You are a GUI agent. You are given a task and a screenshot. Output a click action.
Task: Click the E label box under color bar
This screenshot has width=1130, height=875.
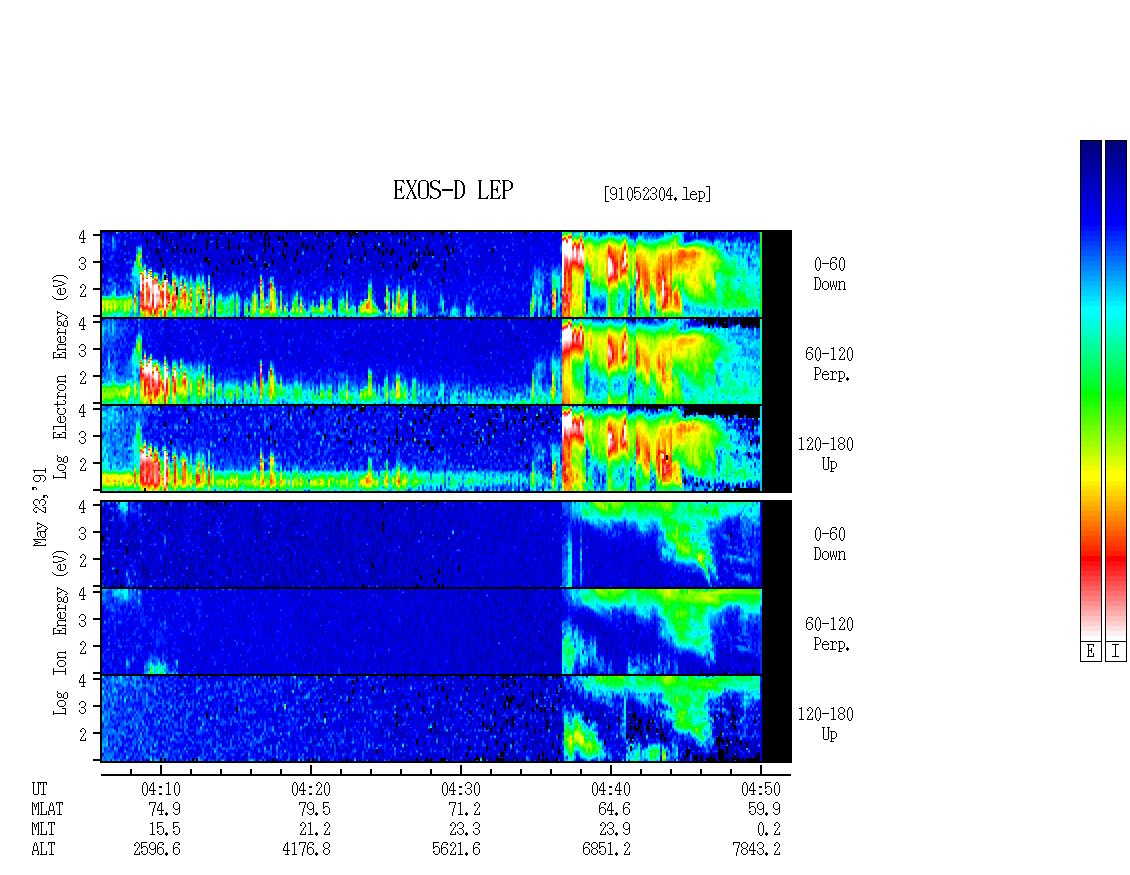(1090, 652)
